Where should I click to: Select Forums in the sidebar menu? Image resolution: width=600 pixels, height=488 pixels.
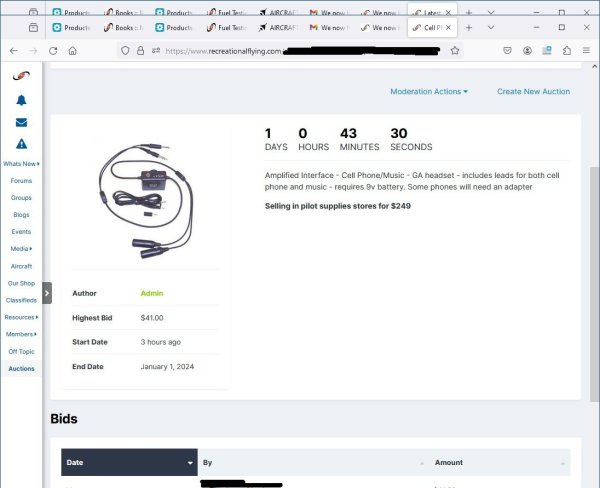21,181
